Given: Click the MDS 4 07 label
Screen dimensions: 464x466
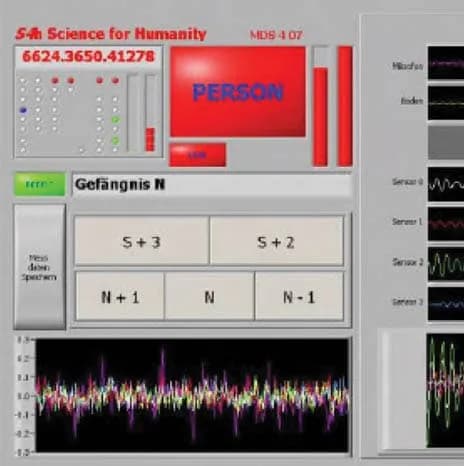Looking at the screenshot, I should point(276,35).
